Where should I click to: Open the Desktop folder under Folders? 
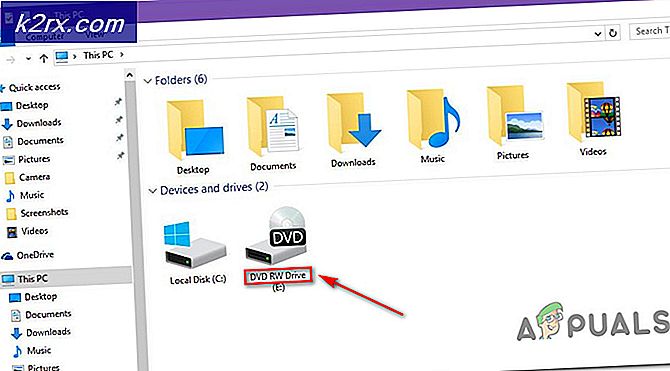(194, 137)
